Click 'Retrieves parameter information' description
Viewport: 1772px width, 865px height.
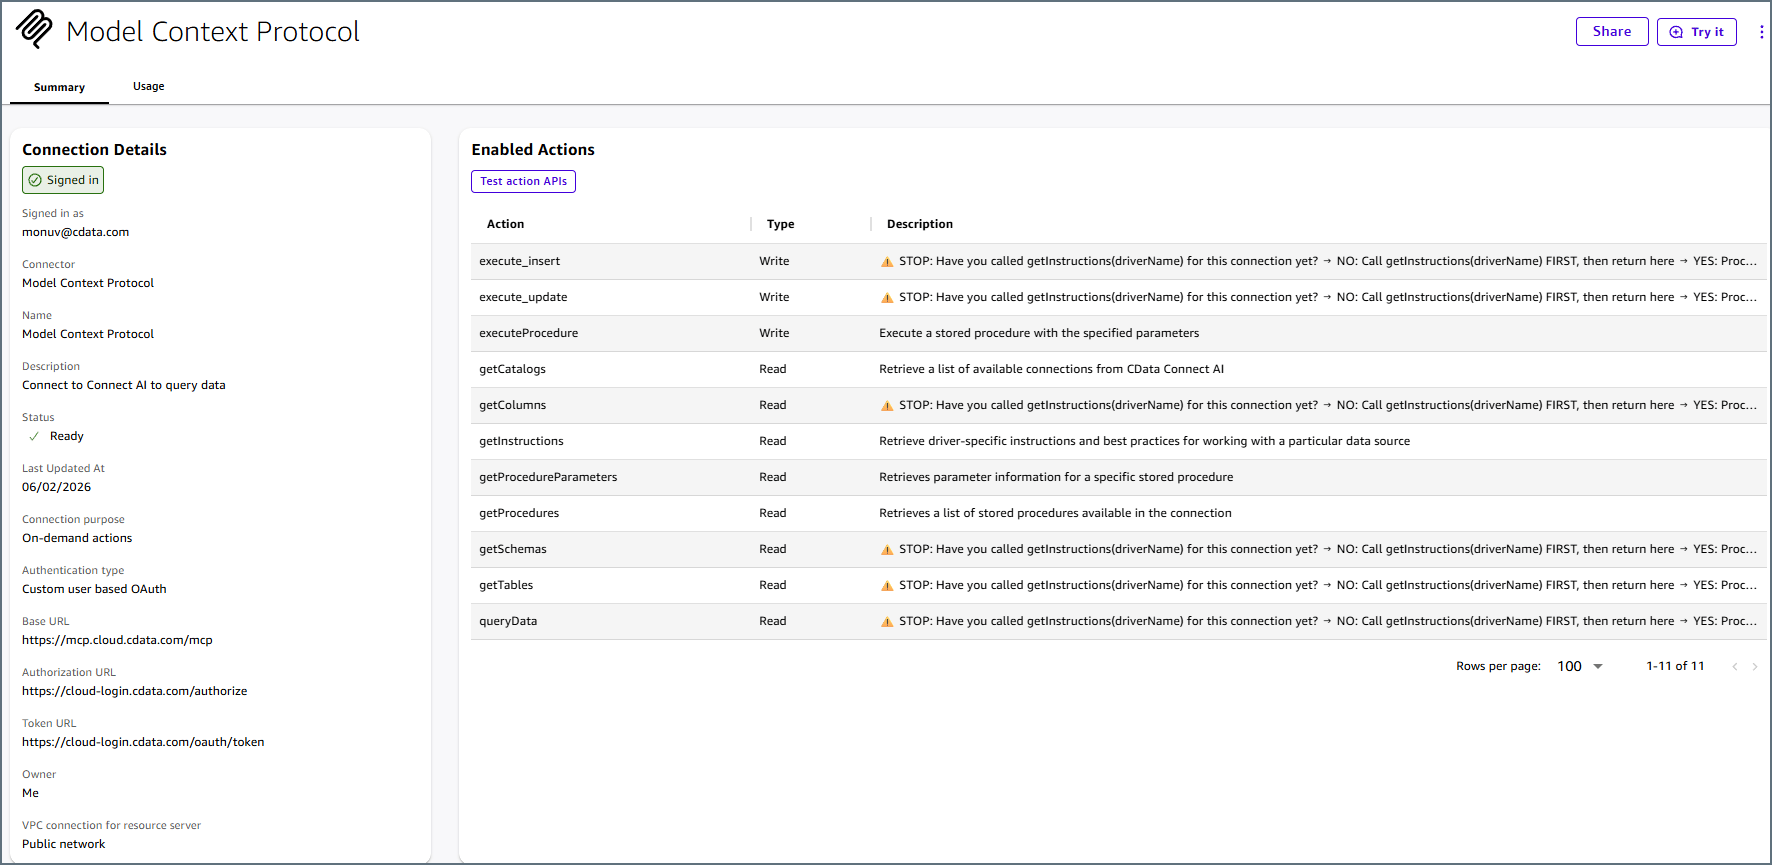coord(1056,477)
